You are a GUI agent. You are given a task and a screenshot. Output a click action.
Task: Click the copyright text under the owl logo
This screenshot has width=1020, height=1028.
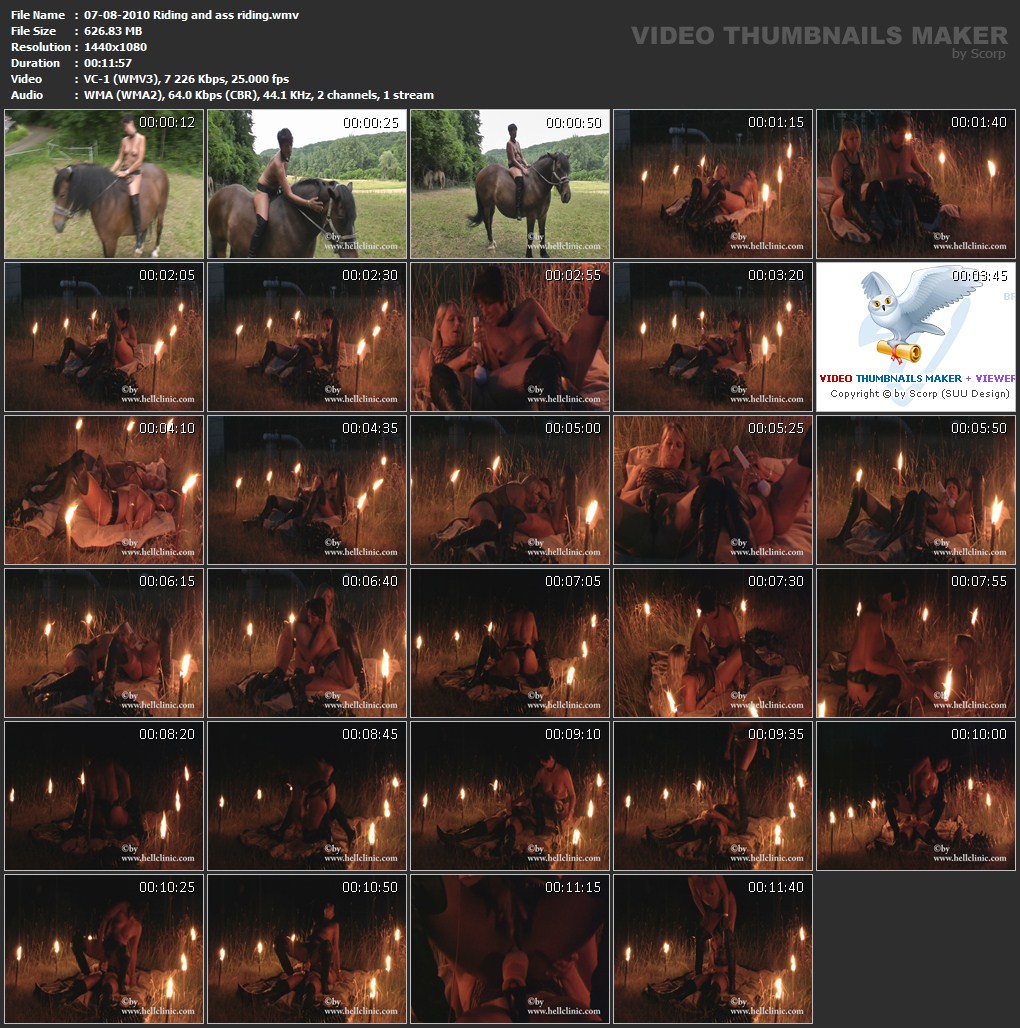920,394
